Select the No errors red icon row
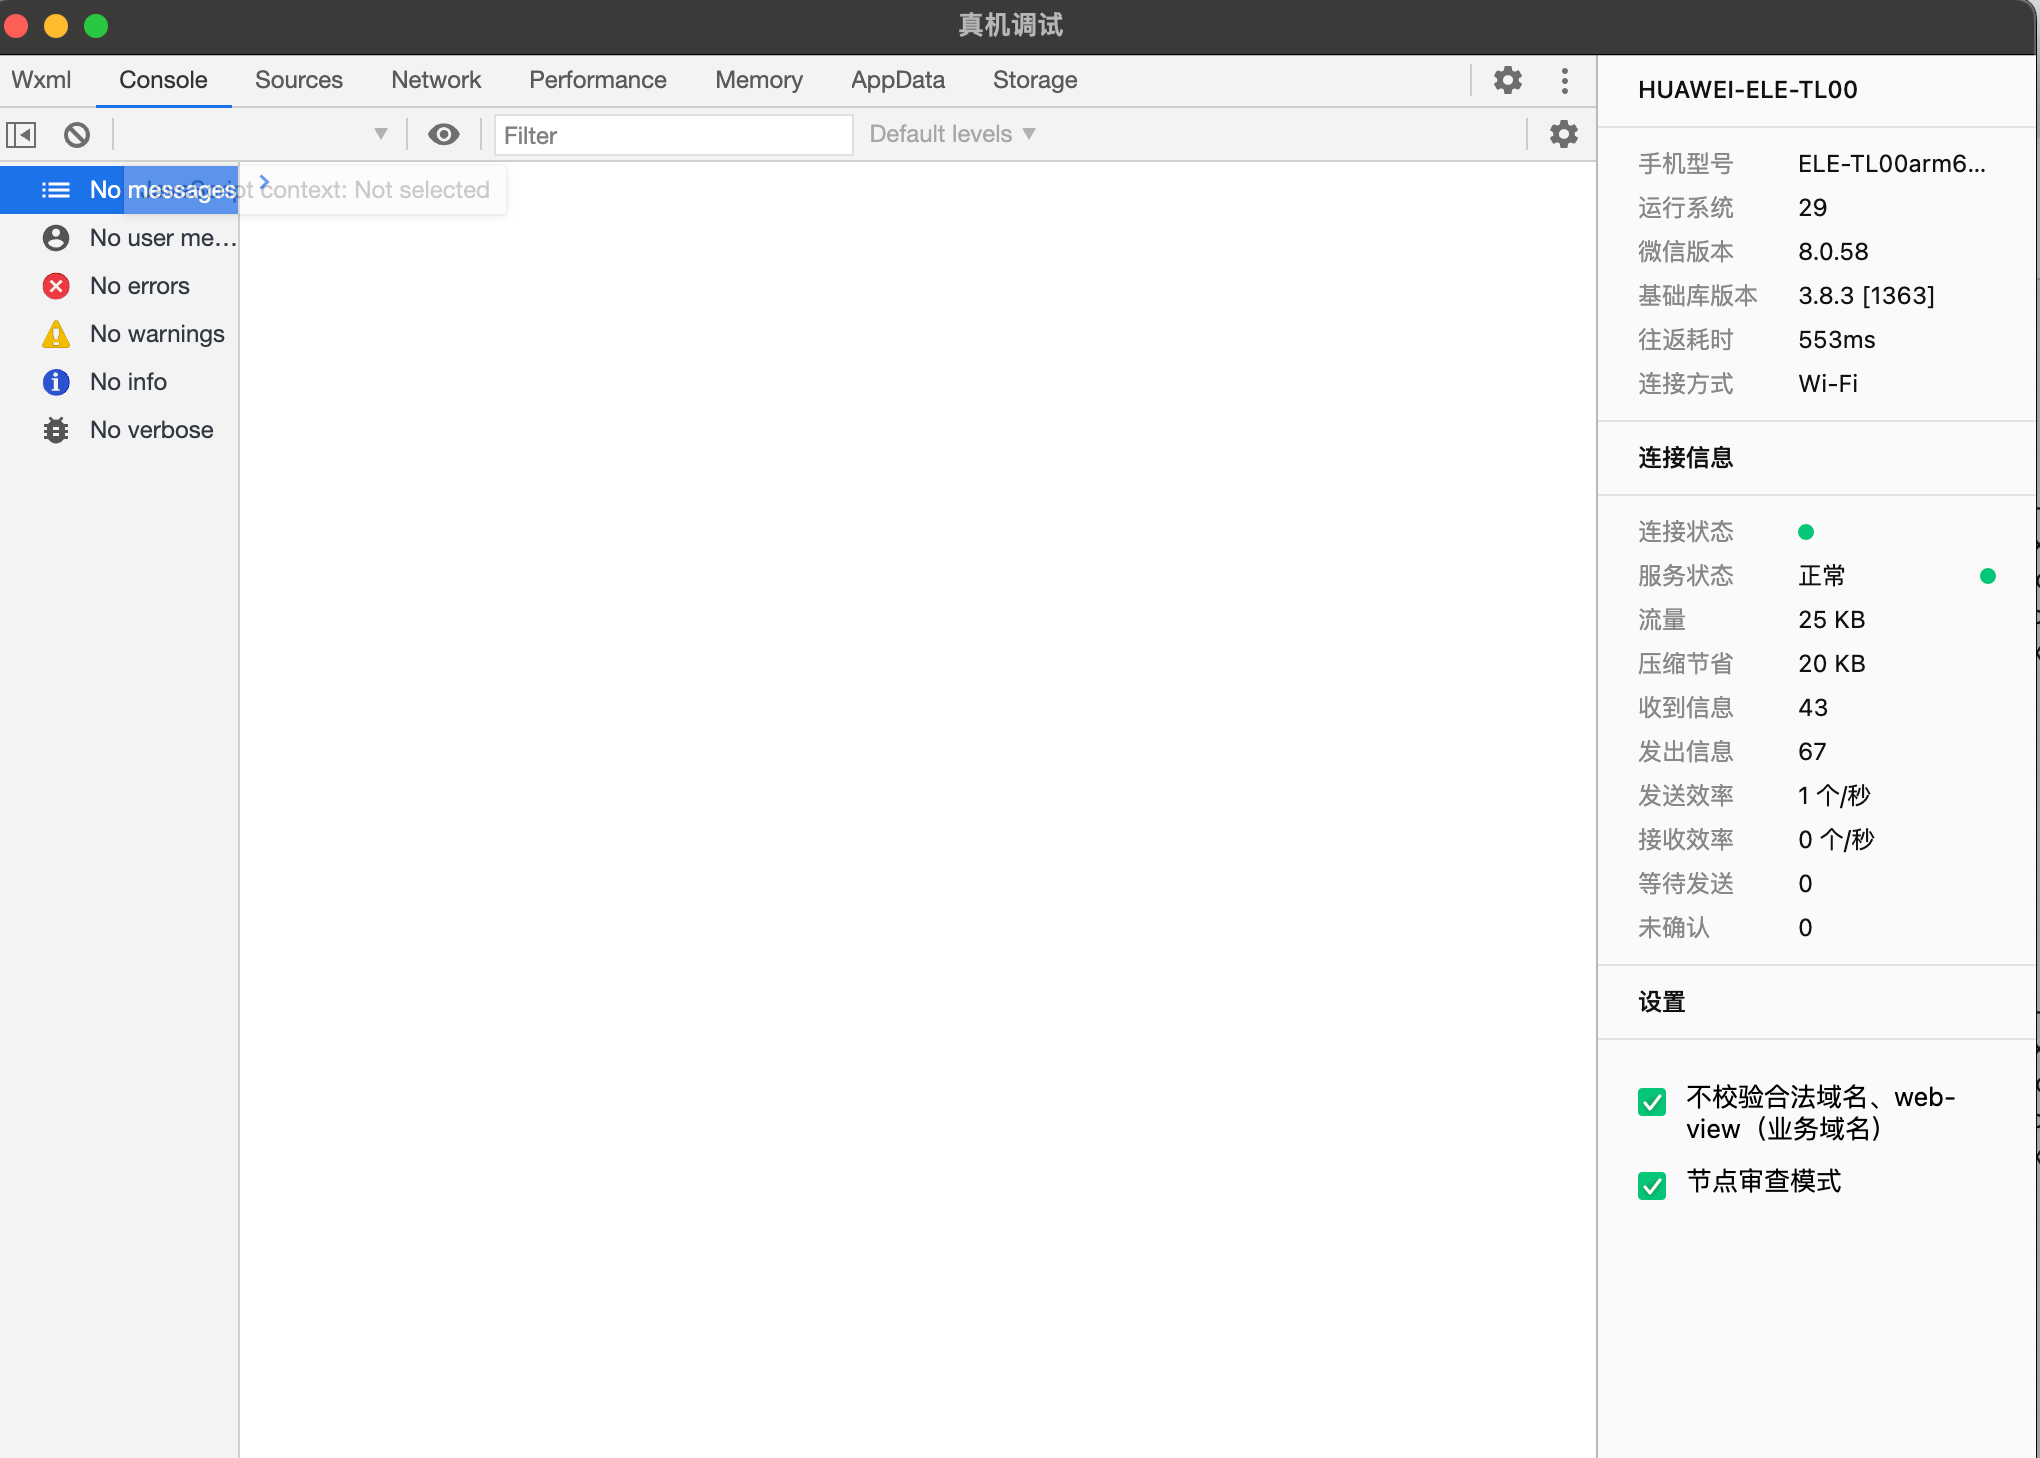Image resolution: width=2040 pixels, height=1458 pixels. 118,286
